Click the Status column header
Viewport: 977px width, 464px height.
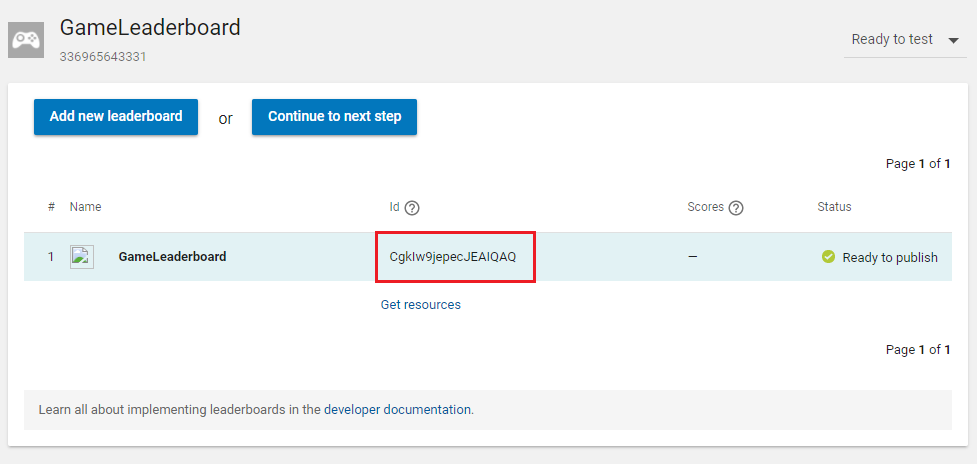coord(834,207)
